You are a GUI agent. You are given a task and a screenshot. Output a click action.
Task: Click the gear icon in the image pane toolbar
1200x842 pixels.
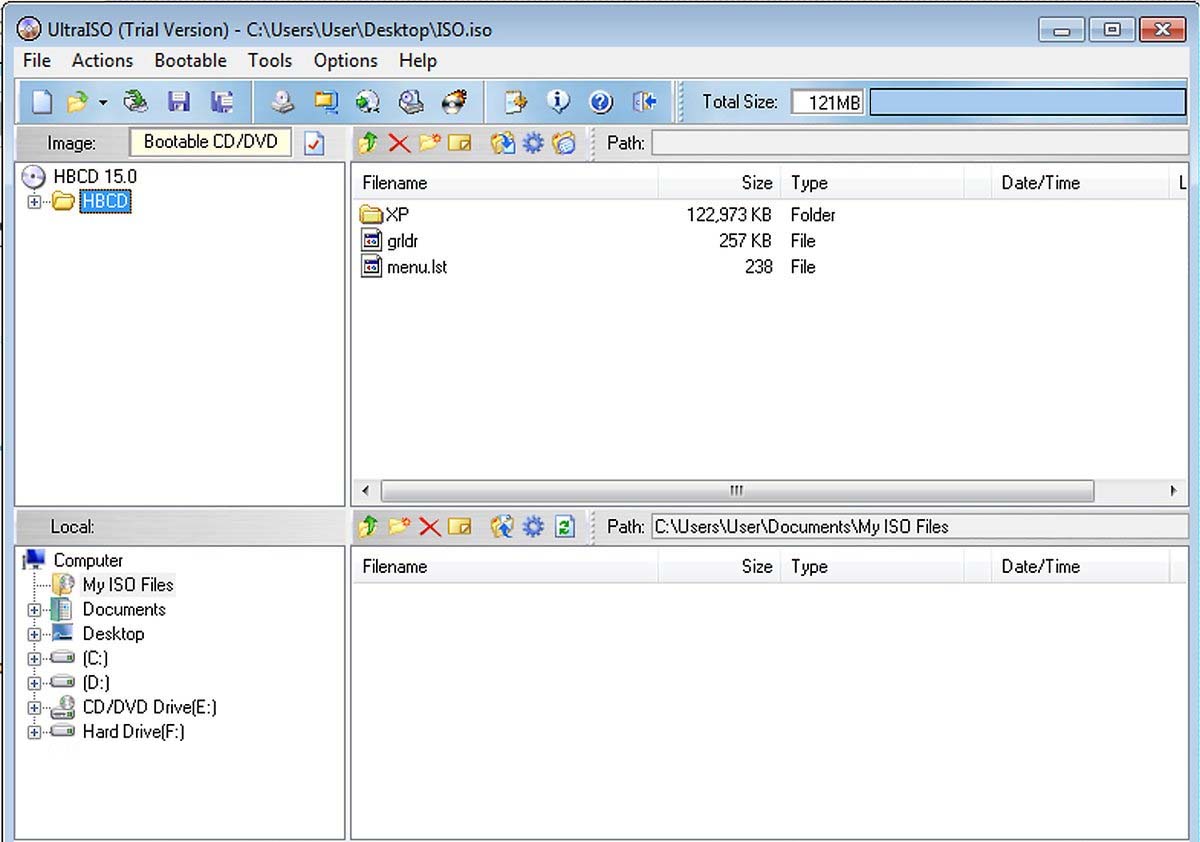pyautogui.click(x=533, y=143)
